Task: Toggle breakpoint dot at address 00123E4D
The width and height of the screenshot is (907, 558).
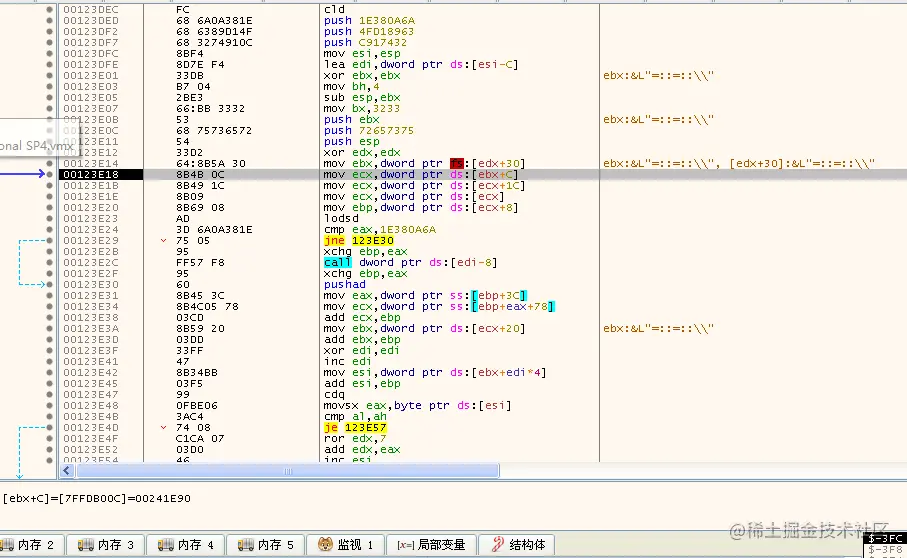Action: click(49, 427)
